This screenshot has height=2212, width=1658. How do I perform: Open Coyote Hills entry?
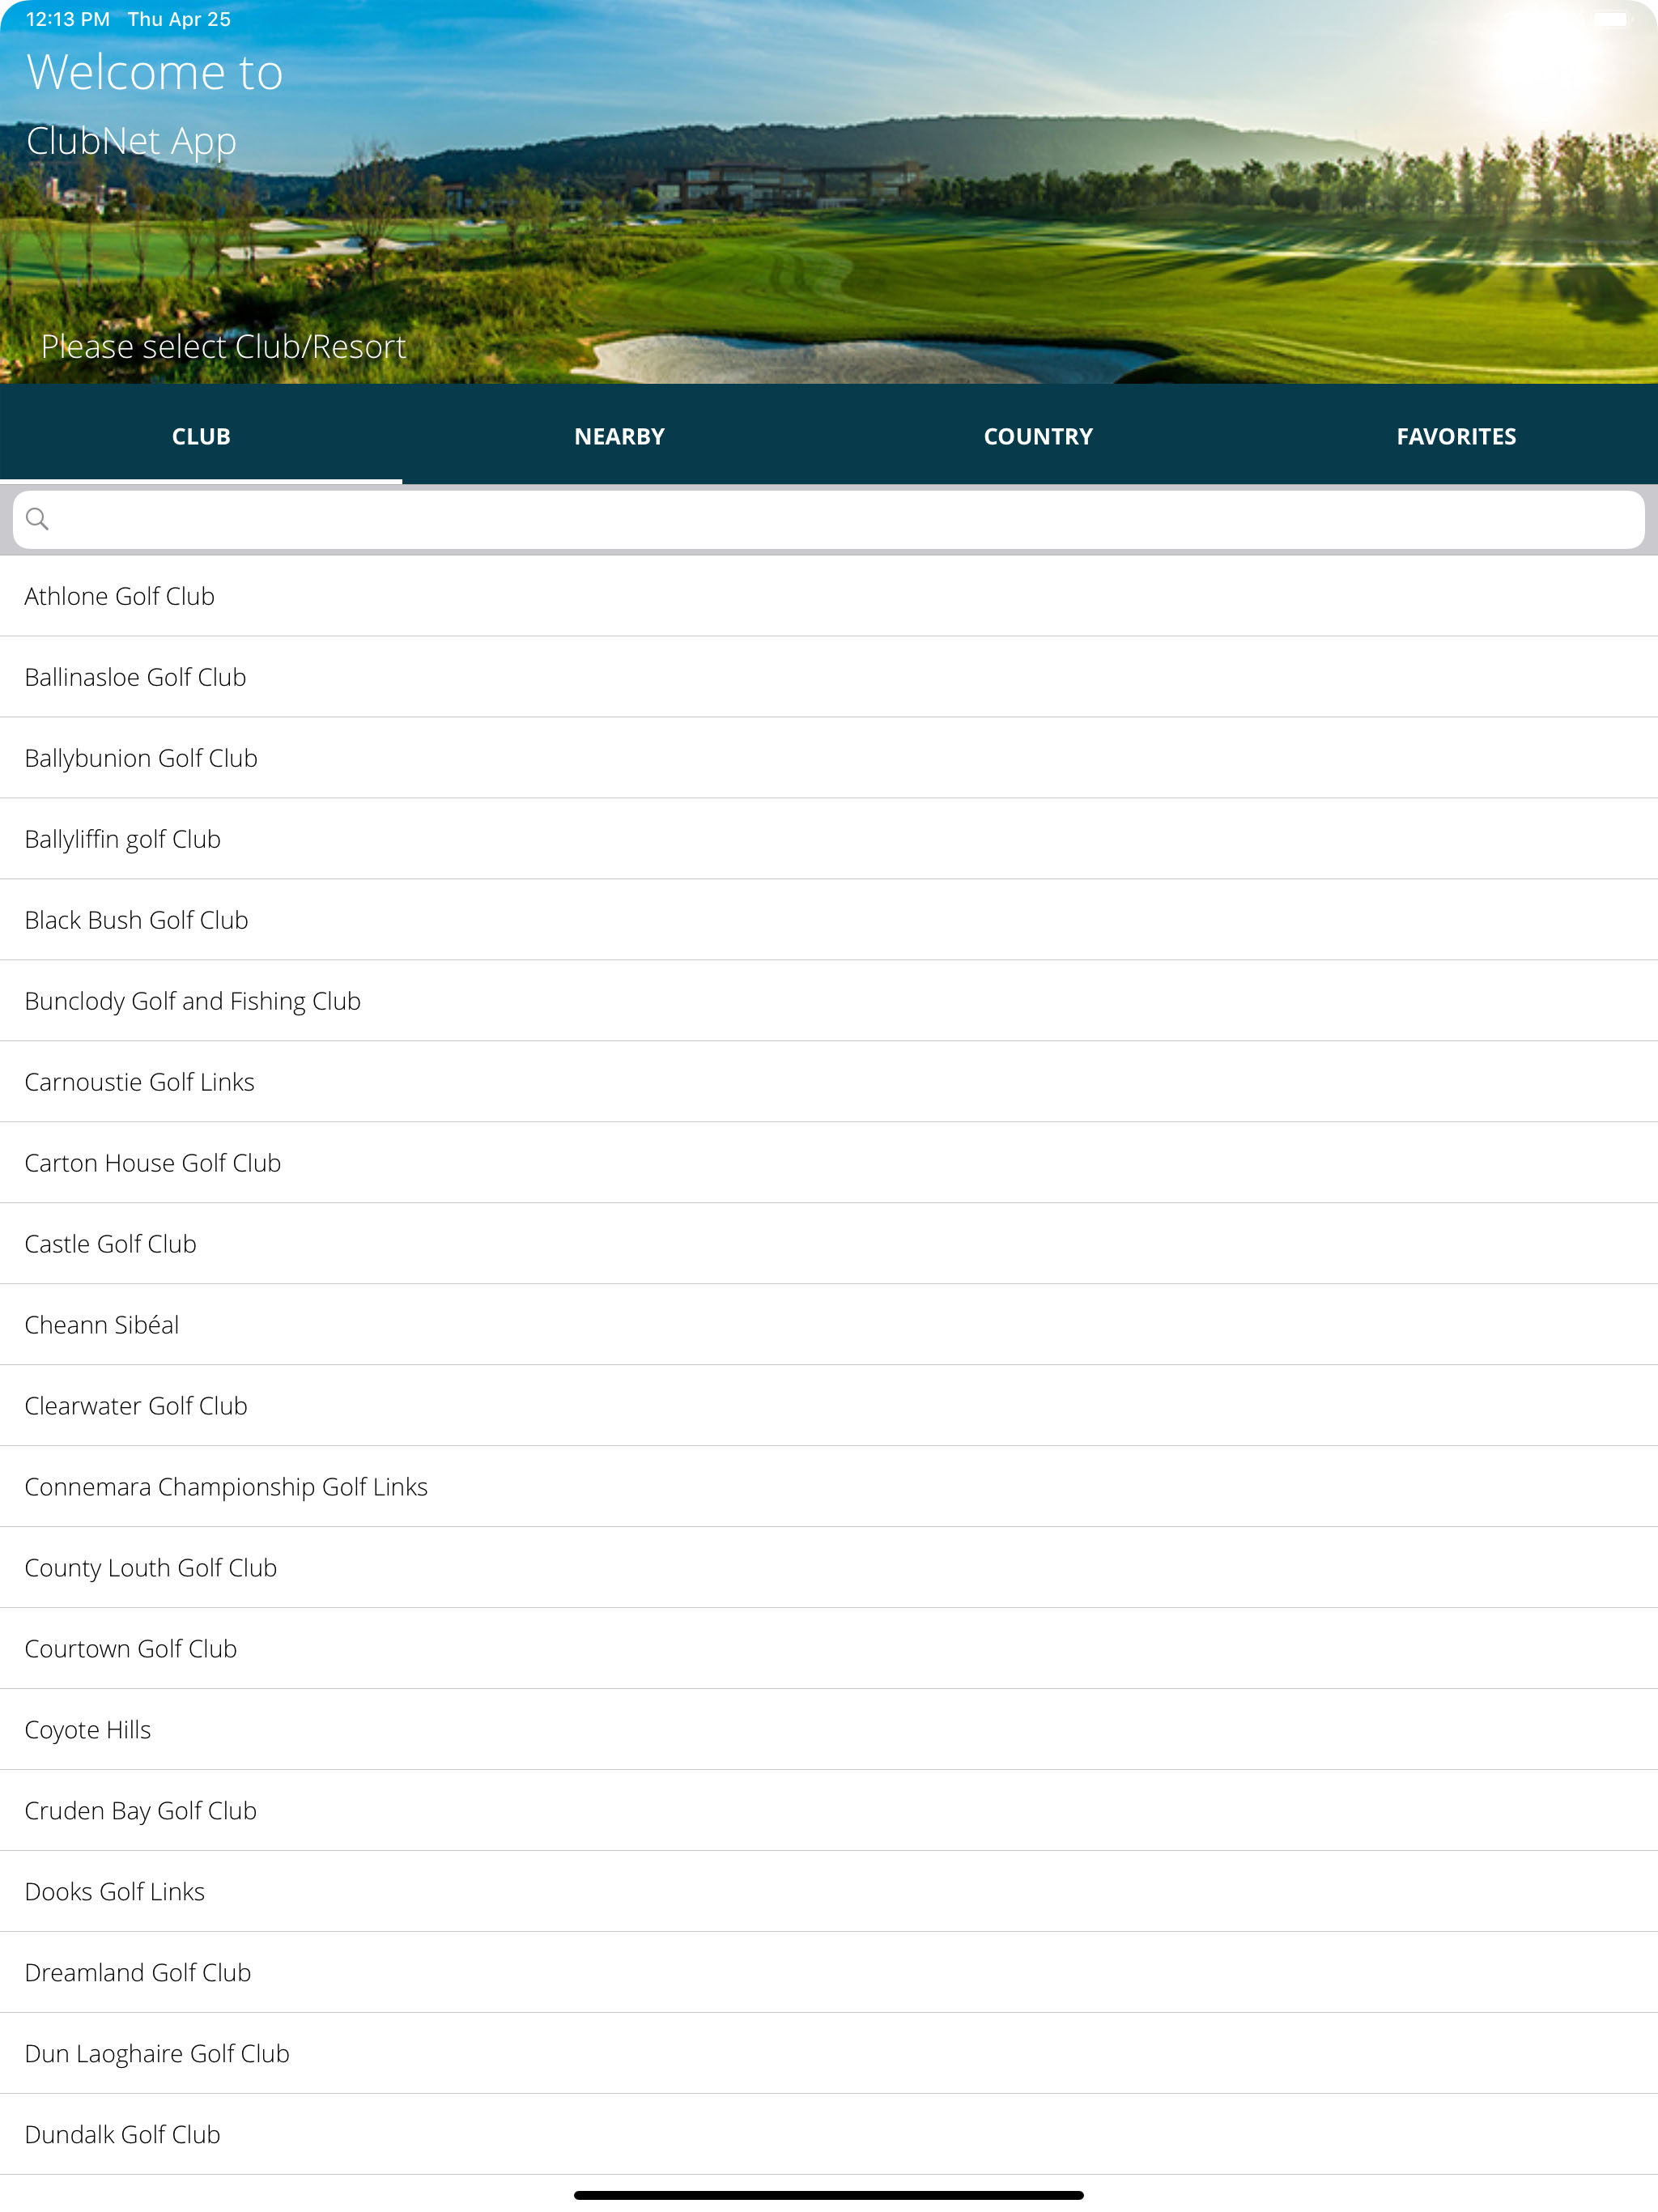829,1730
